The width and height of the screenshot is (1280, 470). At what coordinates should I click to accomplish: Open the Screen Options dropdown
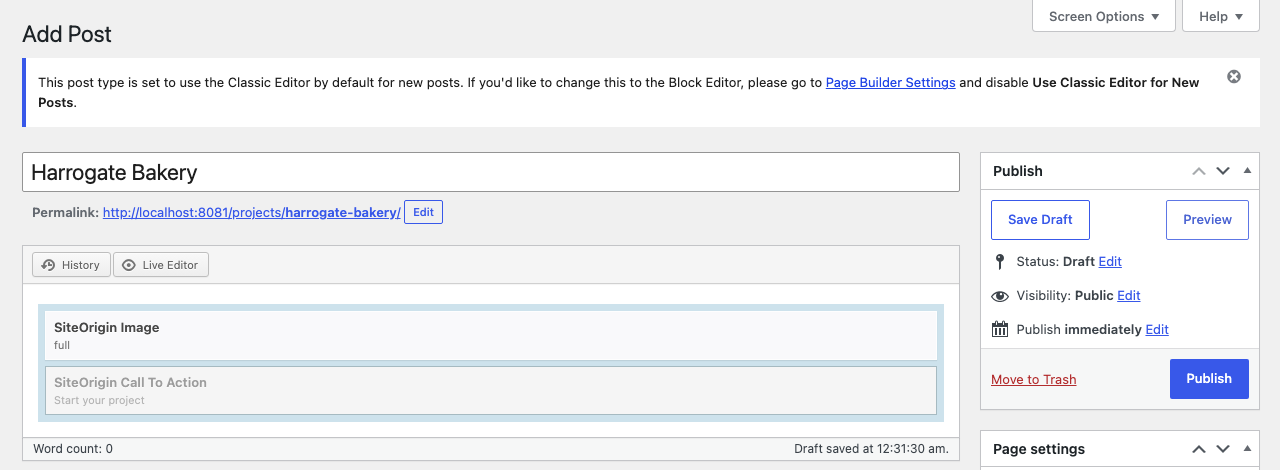point(1104,16)
